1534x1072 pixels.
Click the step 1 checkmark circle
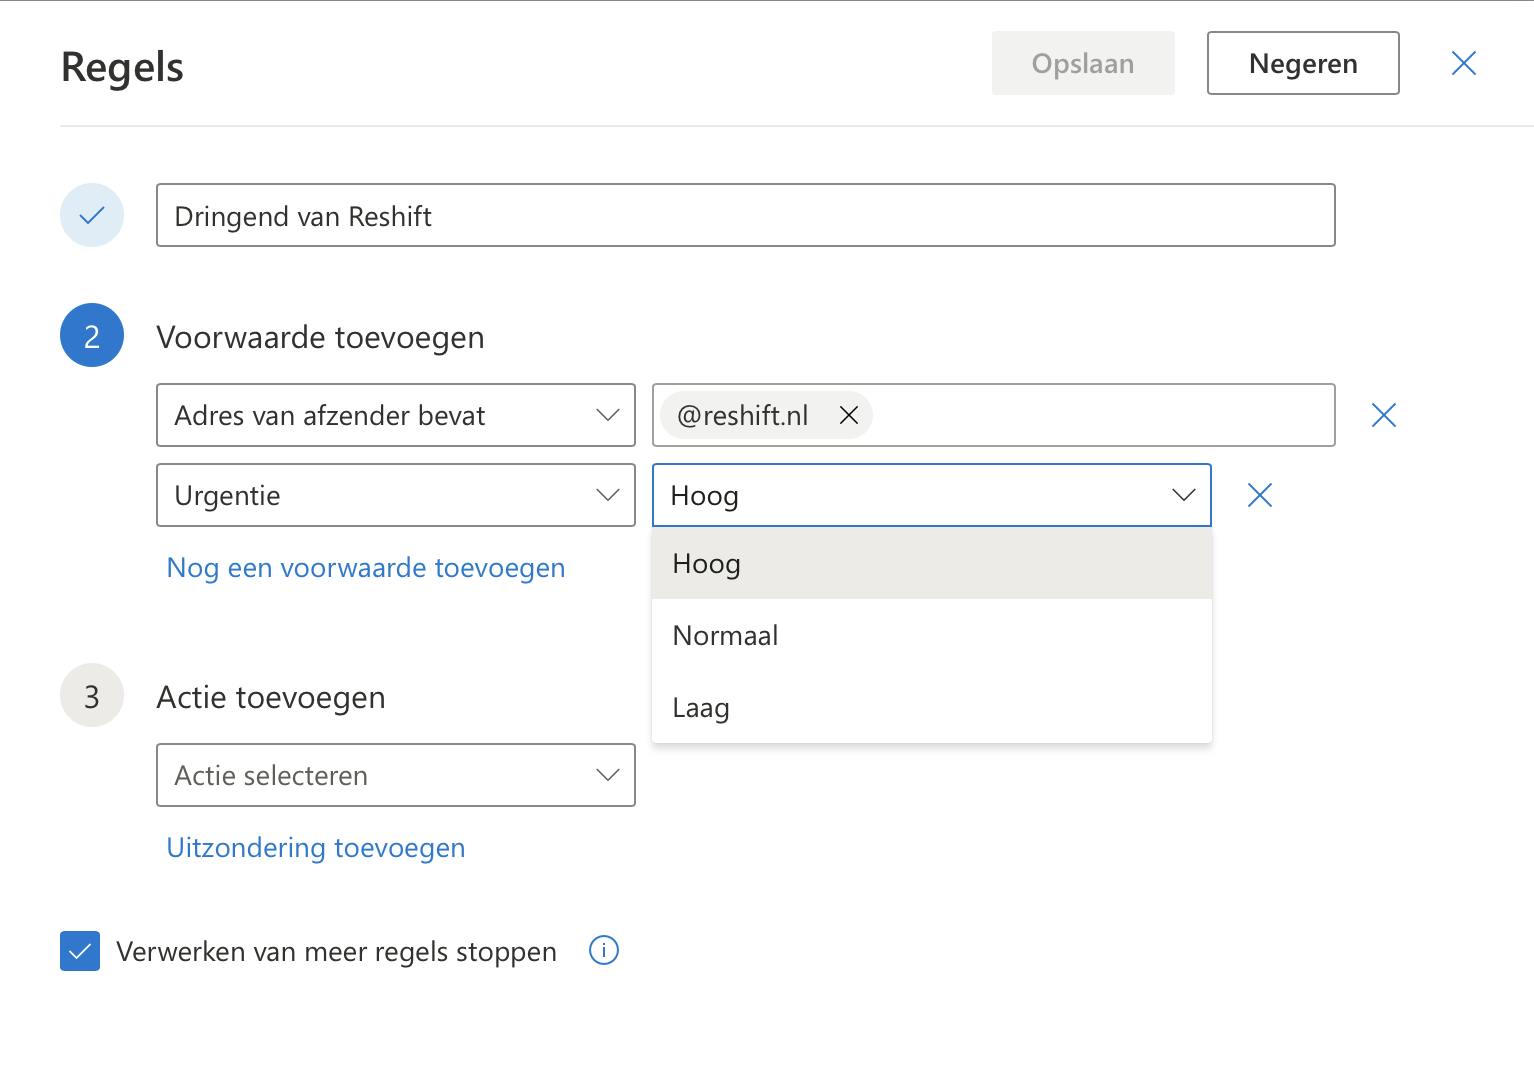(x=92, y=215)
